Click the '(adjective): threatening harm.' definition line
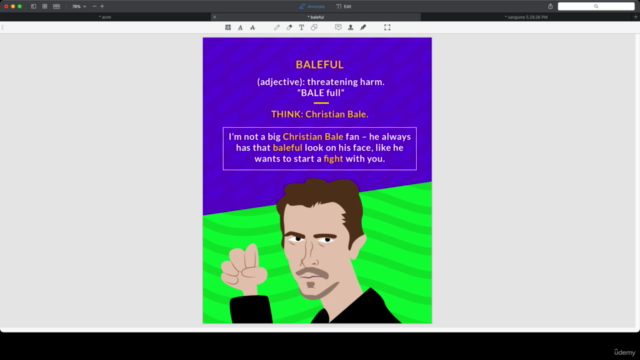Viewport: 640px width, 360px height. point(320,82)
